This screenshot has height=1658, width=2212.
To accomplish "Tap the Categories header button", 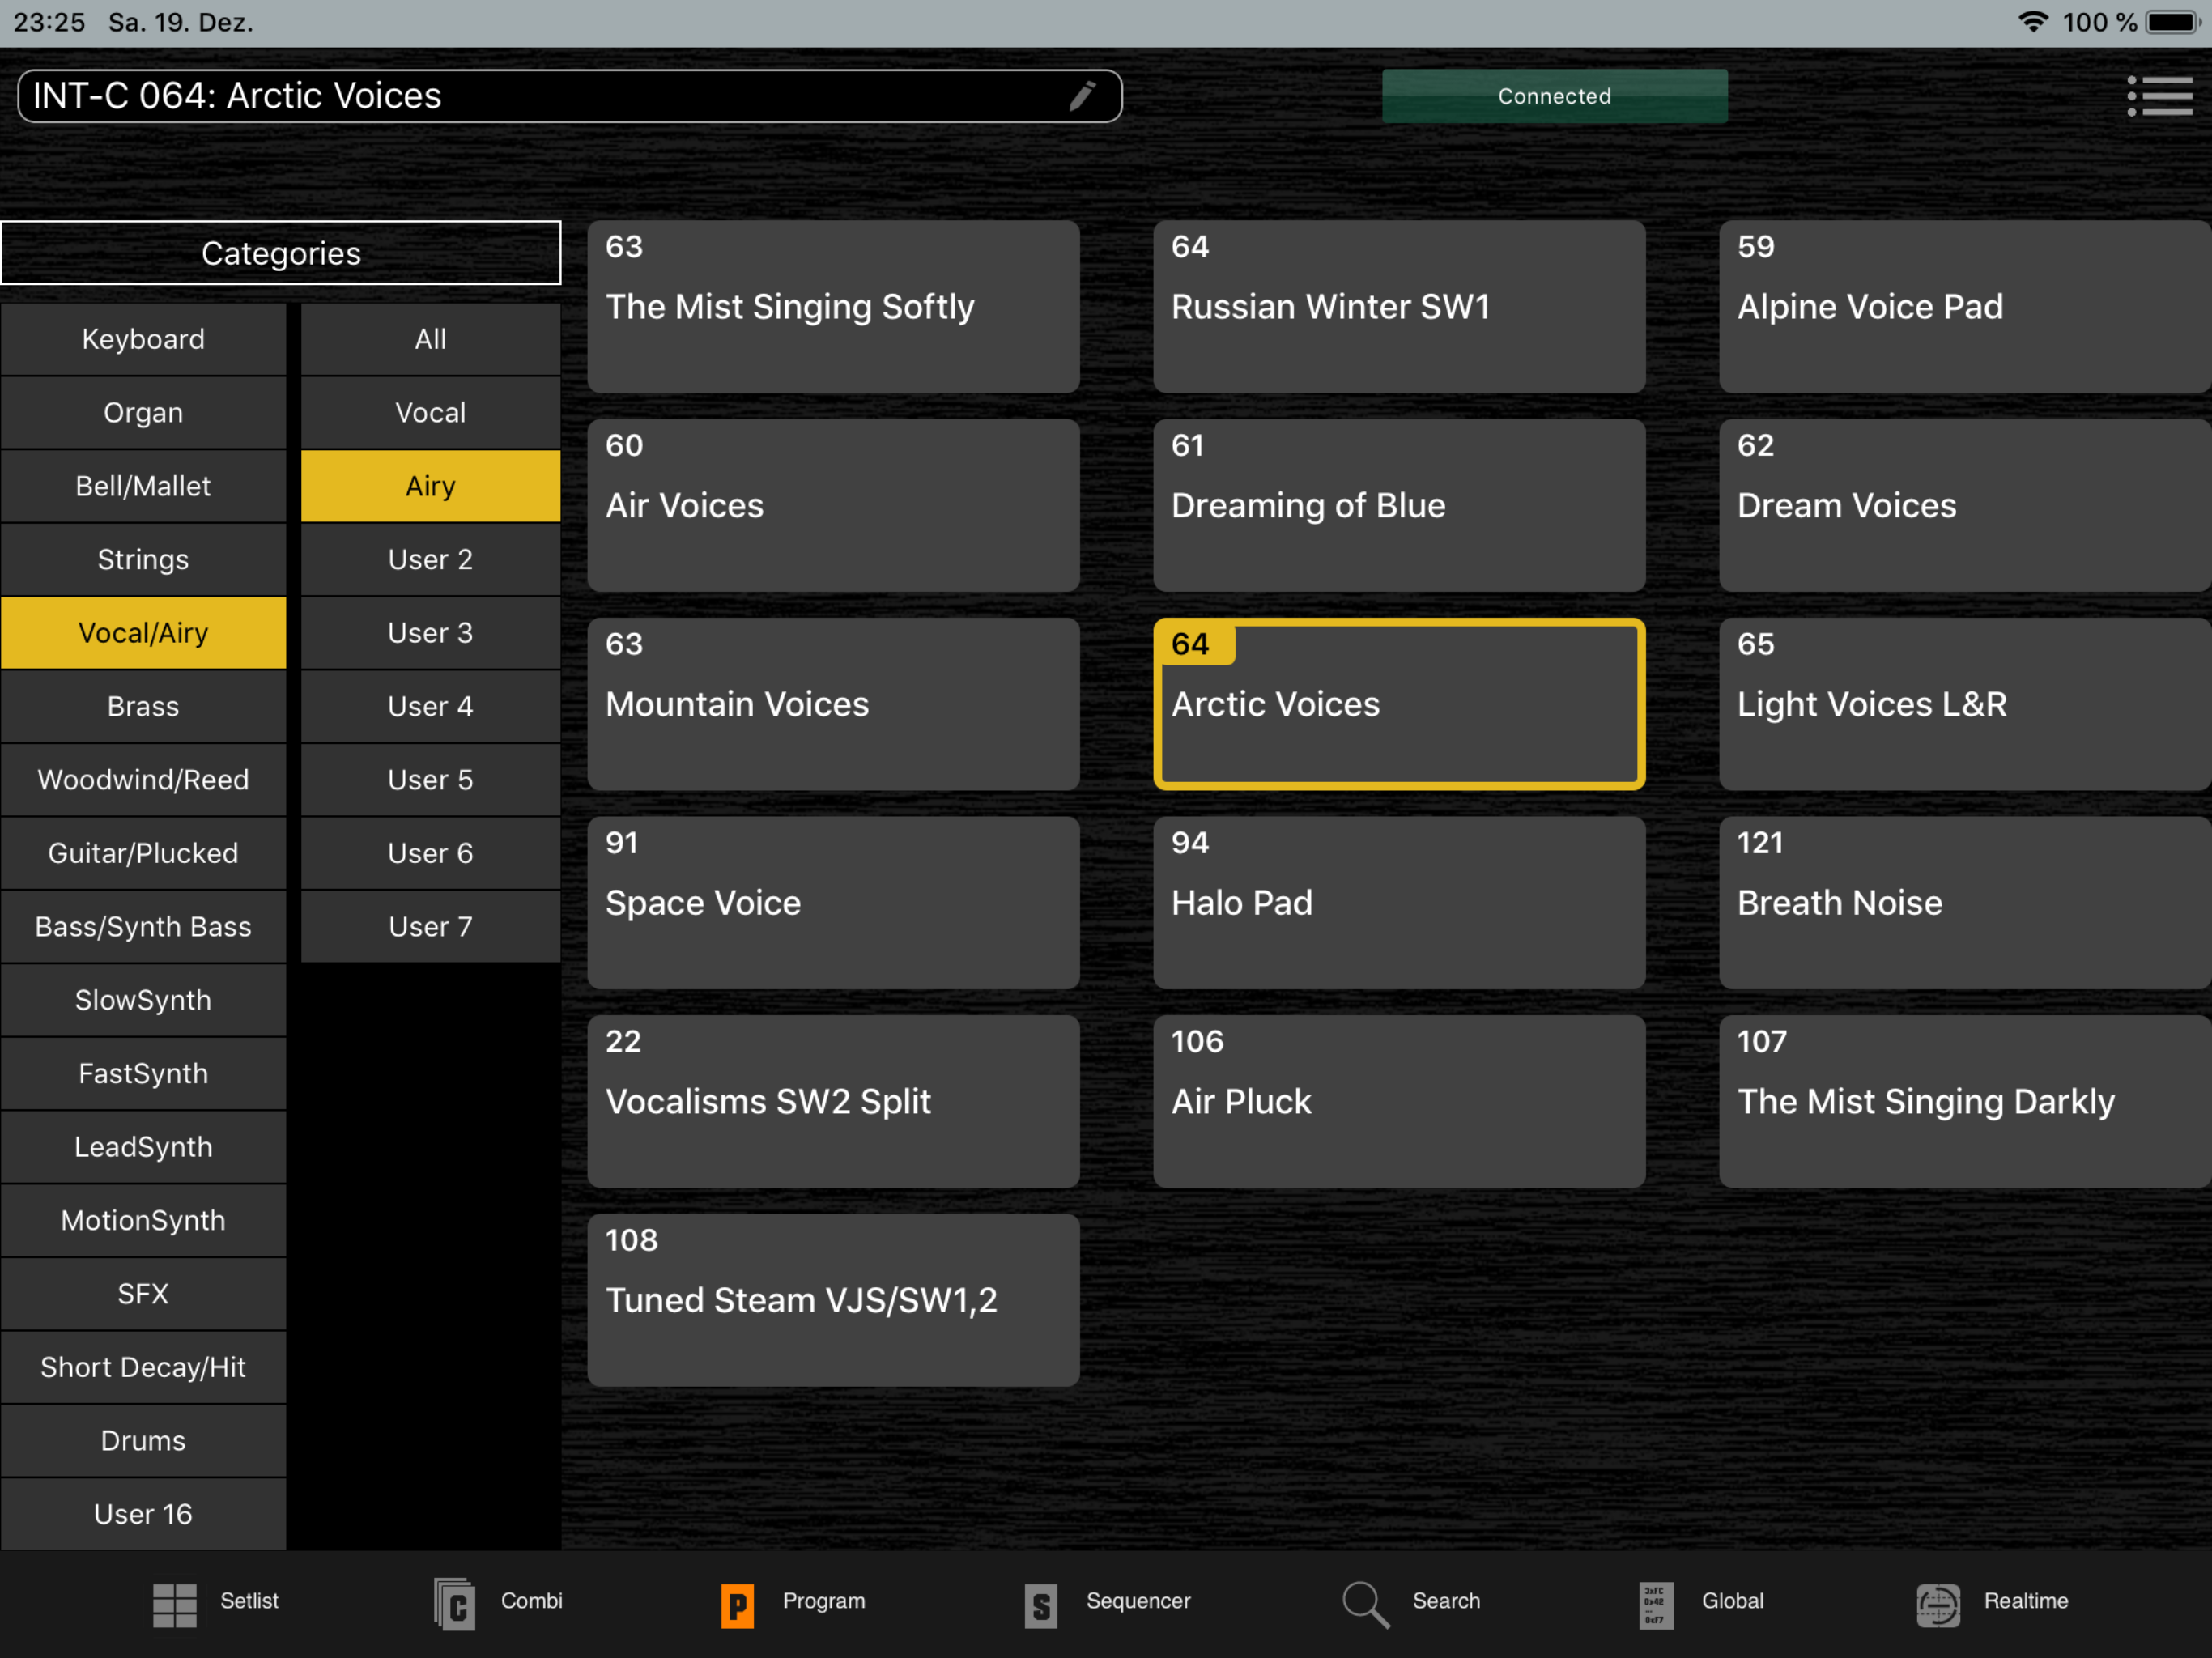I will tap(281, 253).
